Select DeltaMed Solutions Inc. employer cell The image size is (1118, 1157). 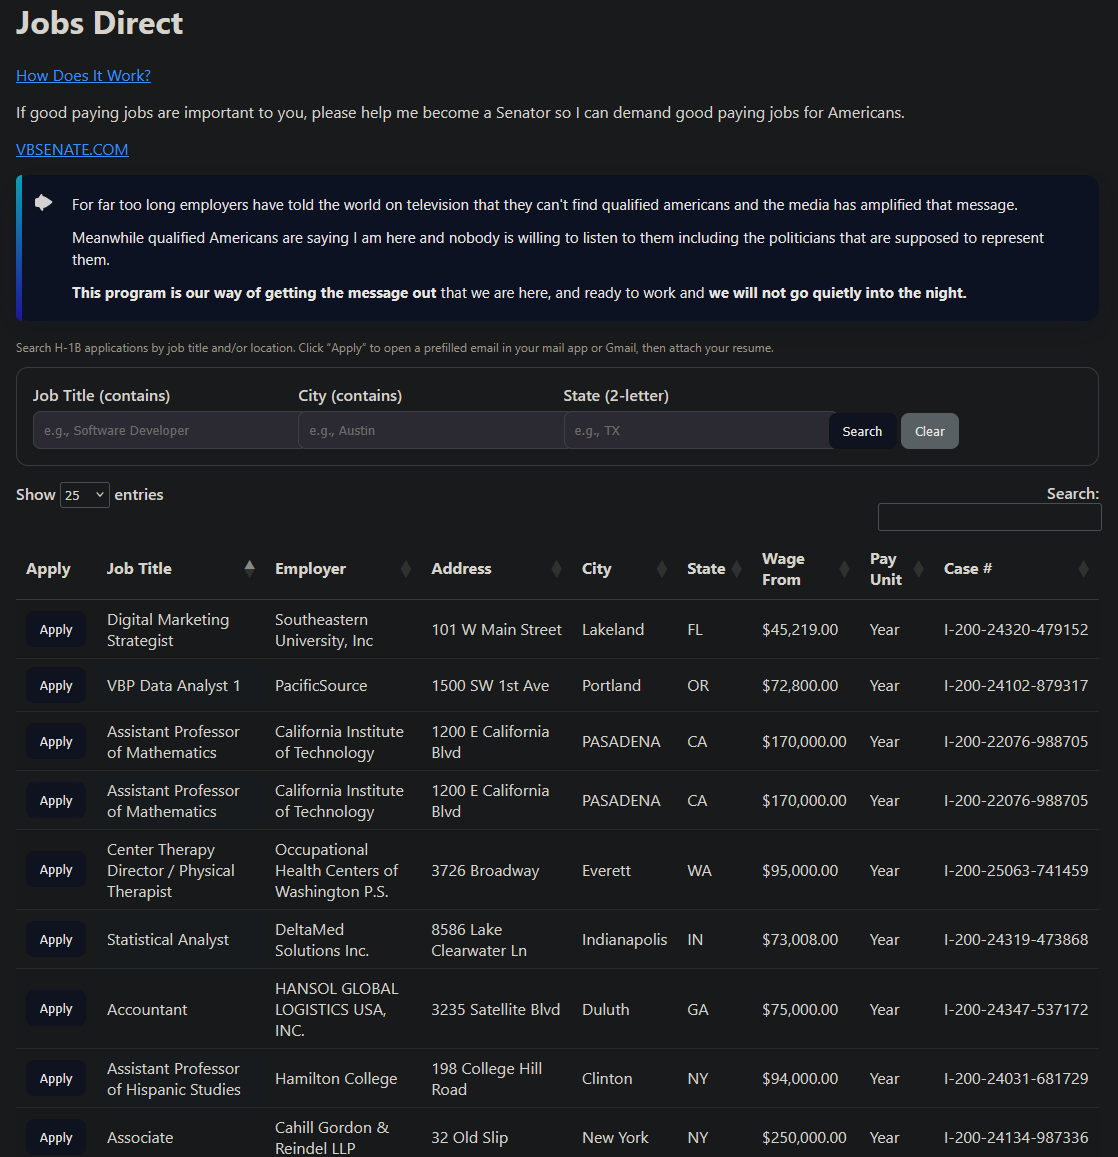coord(322,939)
